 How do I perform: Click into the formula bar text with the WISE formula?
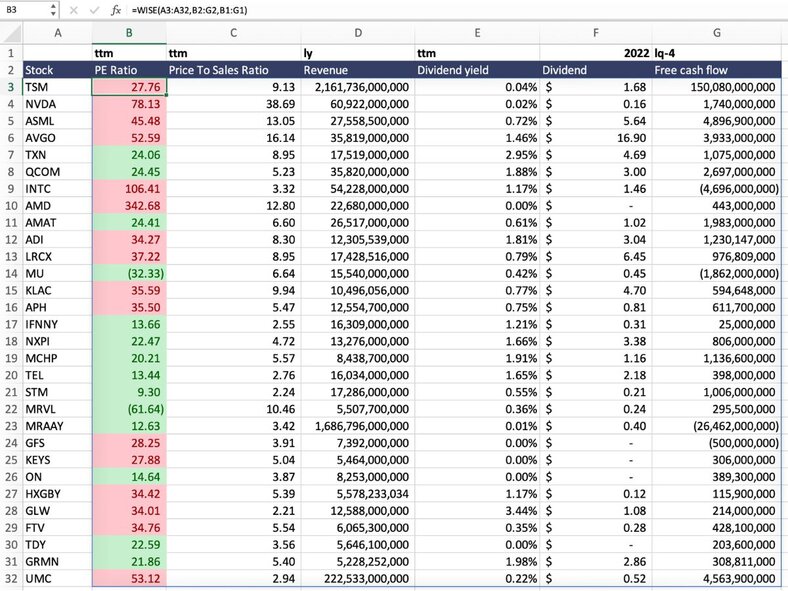click(x=400, y=10)
